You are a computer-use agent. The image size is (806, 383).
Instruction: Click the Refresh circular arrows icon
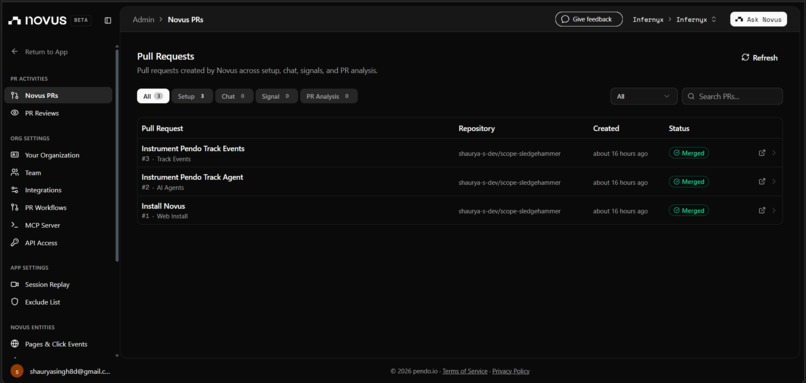click(745, 58)
